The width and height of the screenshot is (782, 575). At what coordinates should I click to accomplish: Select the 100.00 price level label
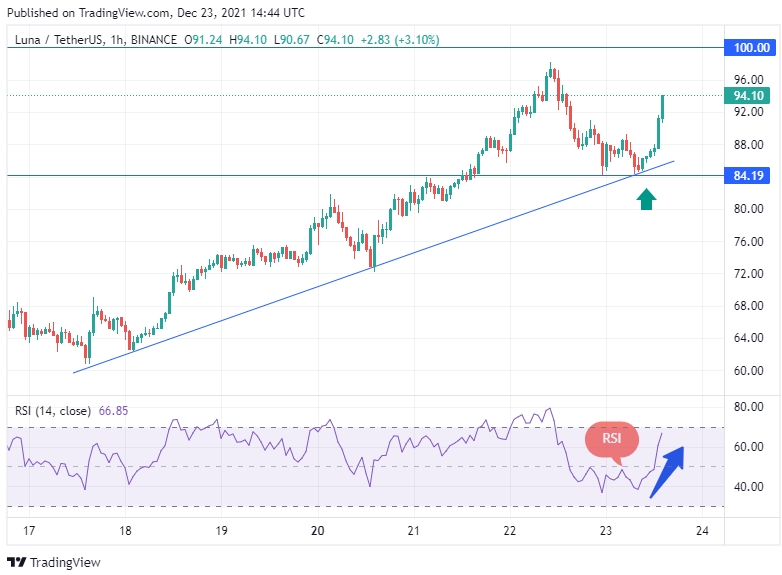751,48
